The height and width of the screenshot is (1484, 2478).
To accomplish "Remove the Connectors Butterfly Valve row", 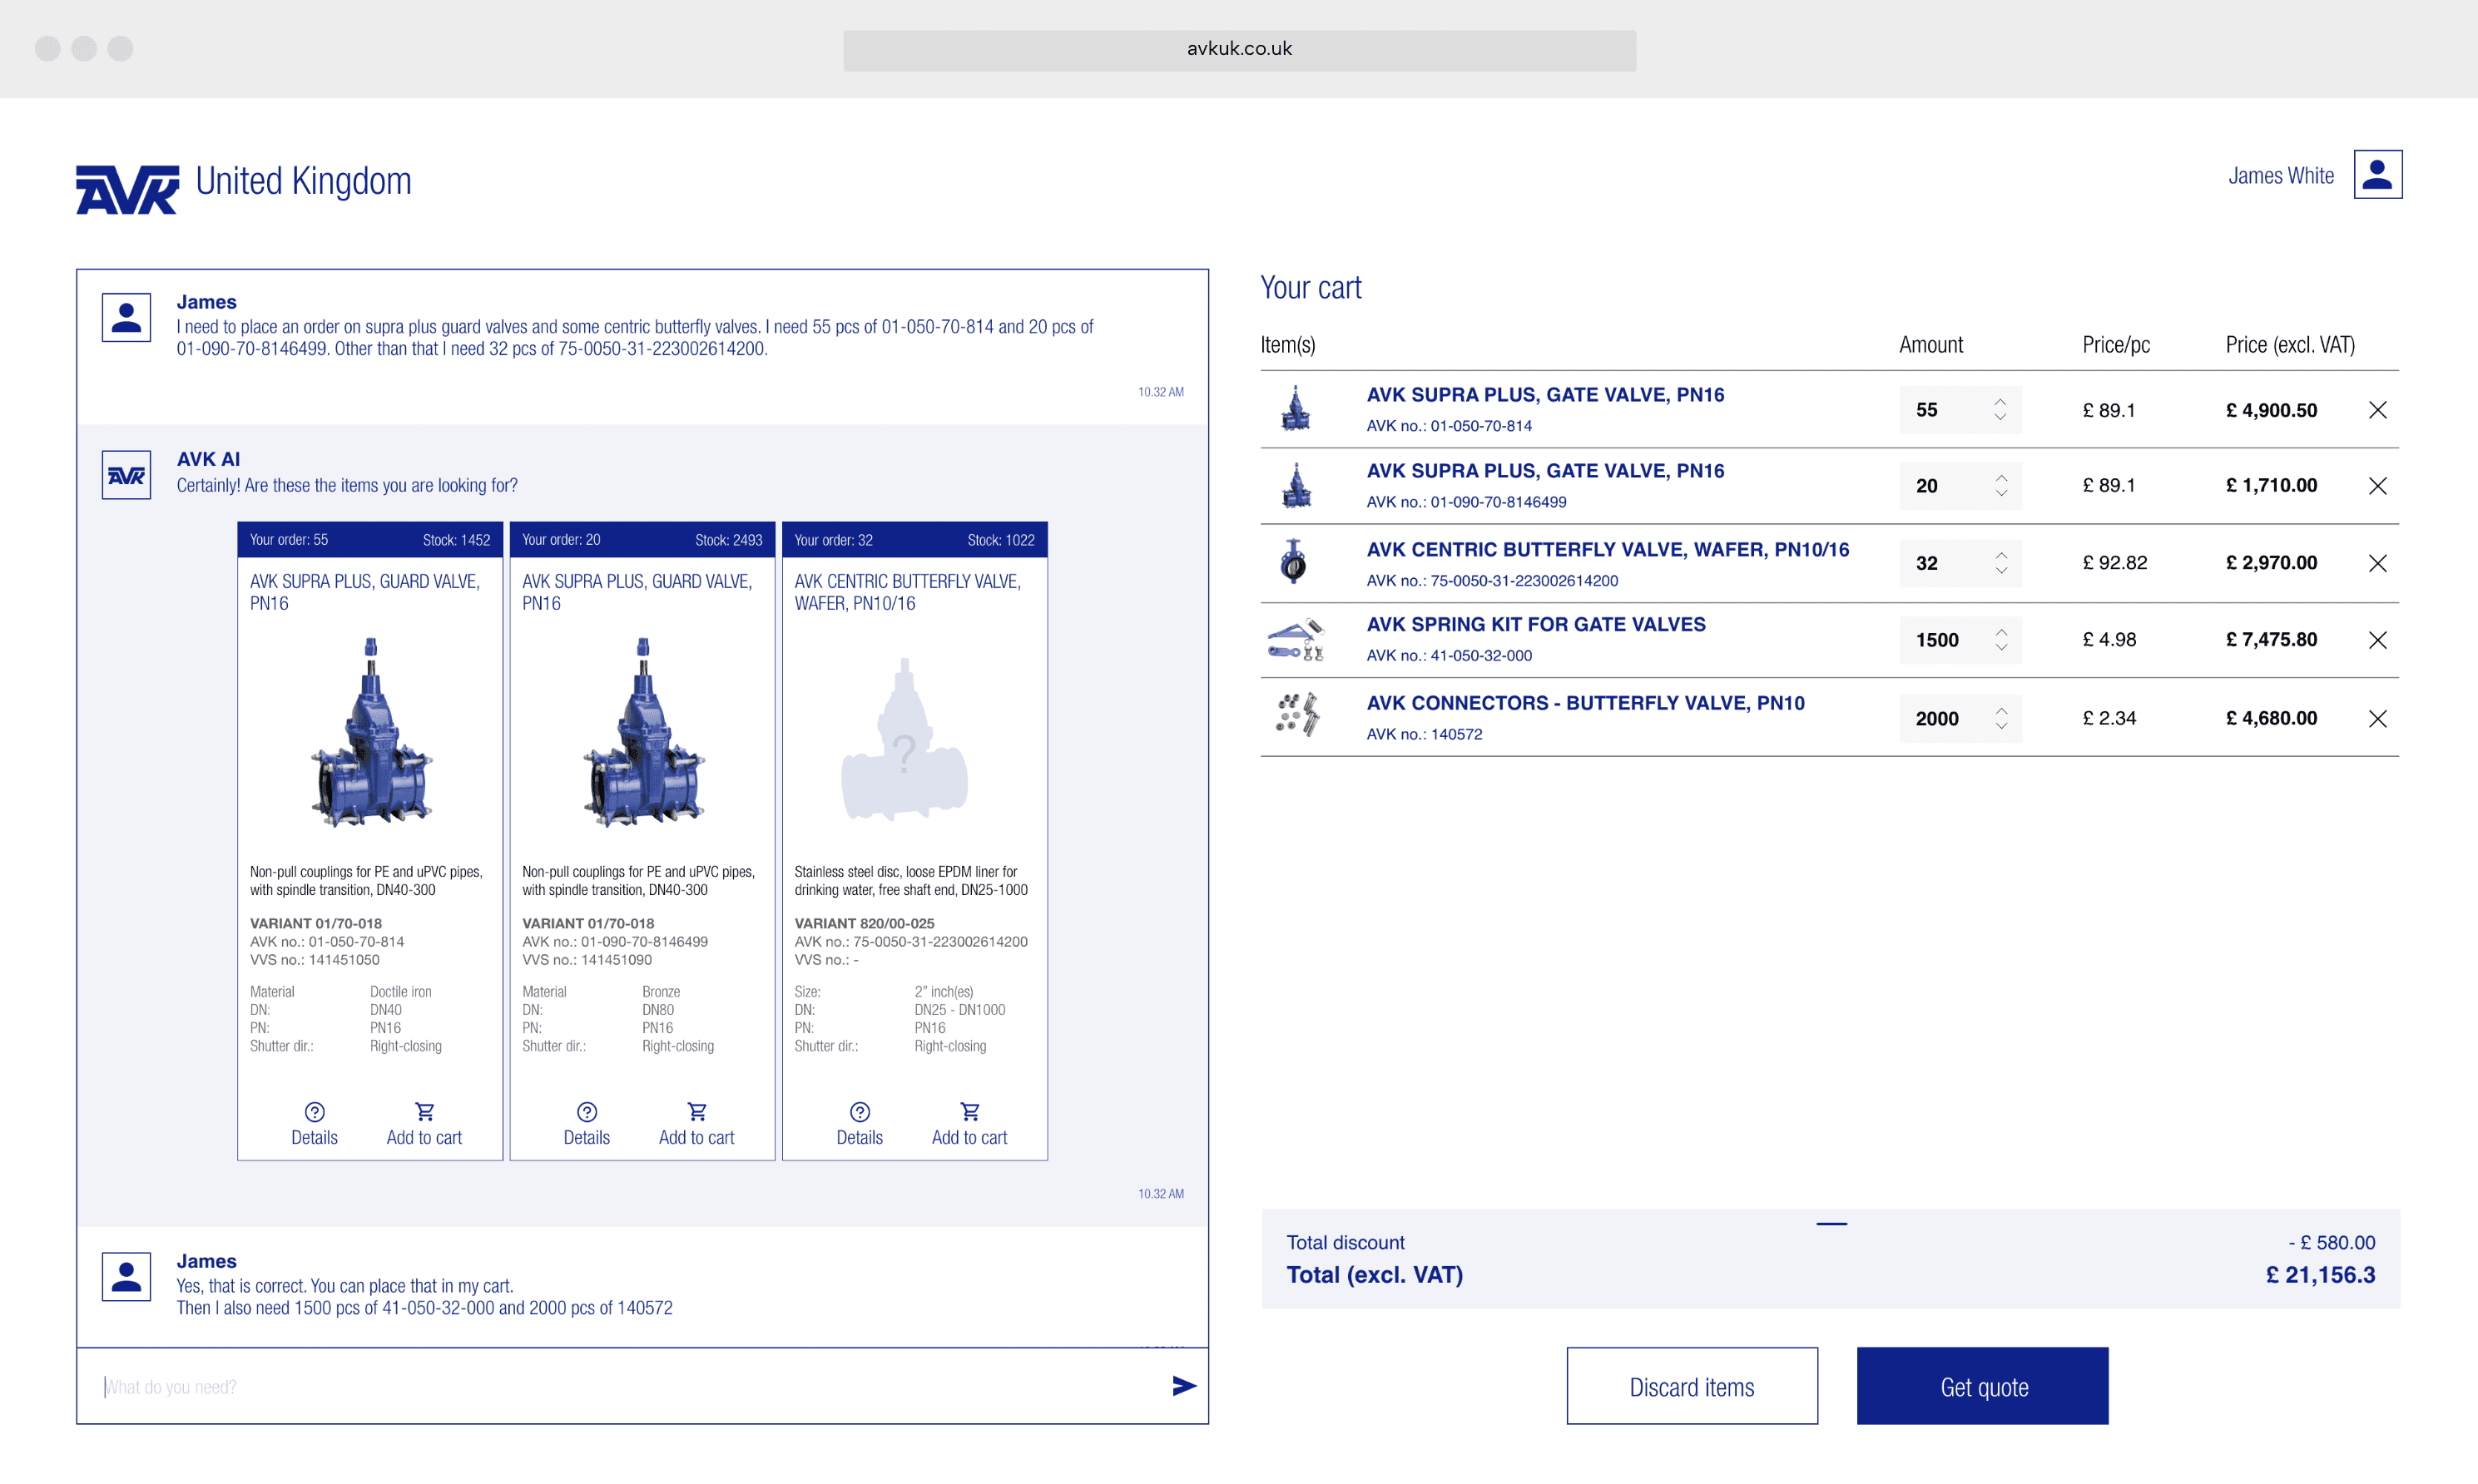I will [x=2377, y=718].
